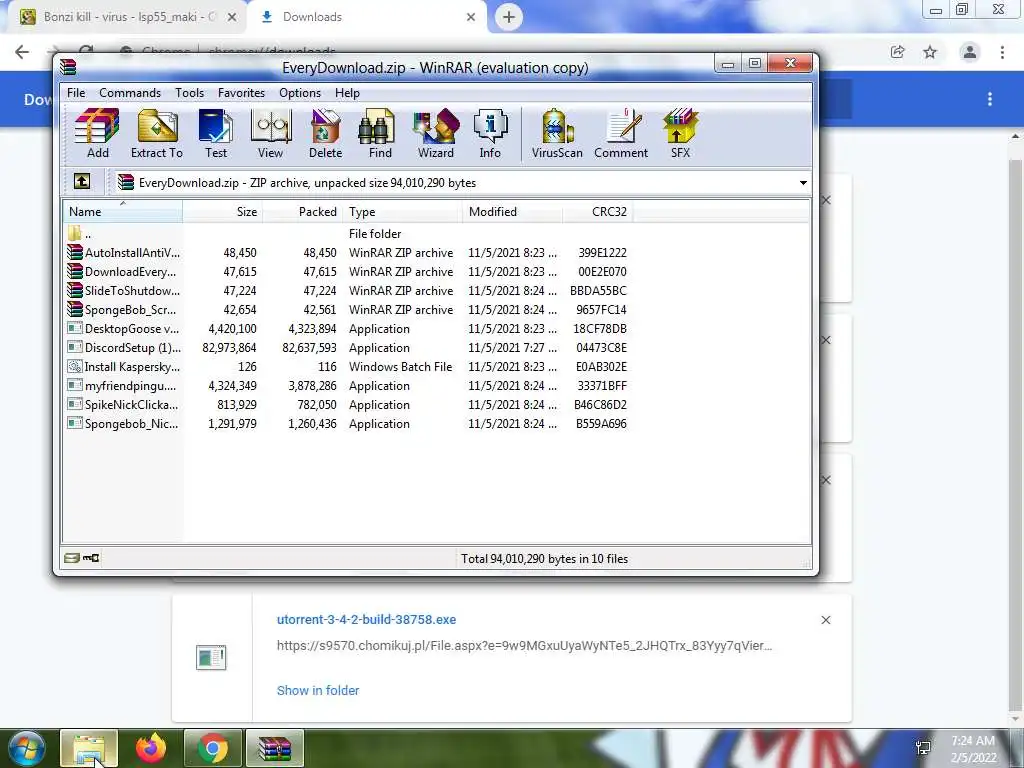Launch the Wizard toolbar icon

pos(436,134)
